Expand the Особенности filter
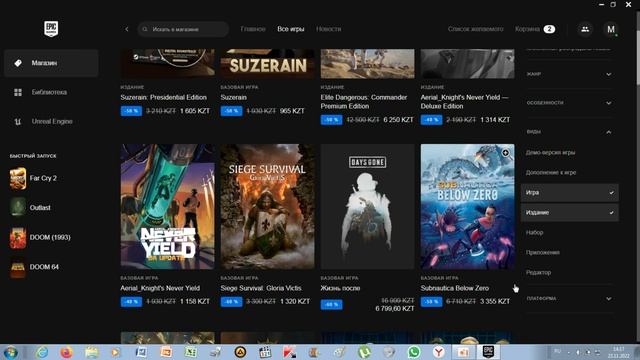640x360 pixels. (569, 103)
